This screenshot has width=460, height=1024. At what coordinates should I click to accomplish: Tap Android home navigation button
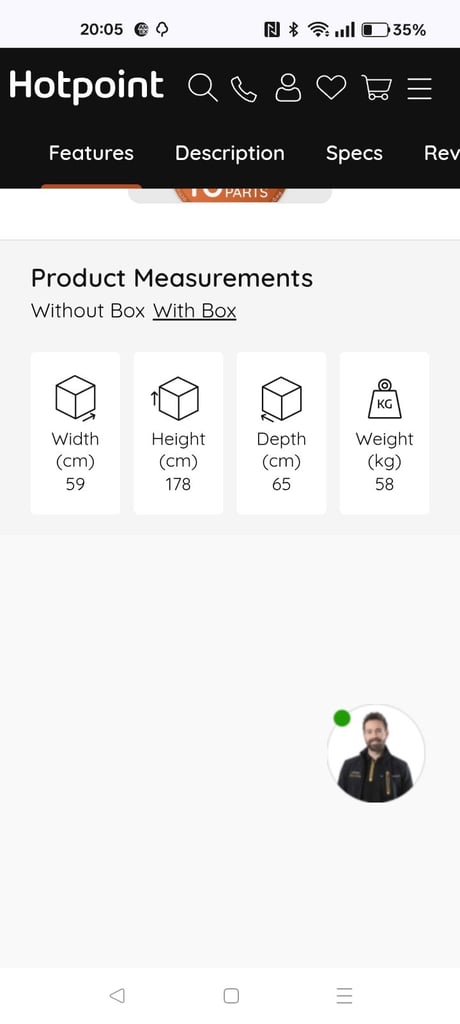click(x=231, y=995)
